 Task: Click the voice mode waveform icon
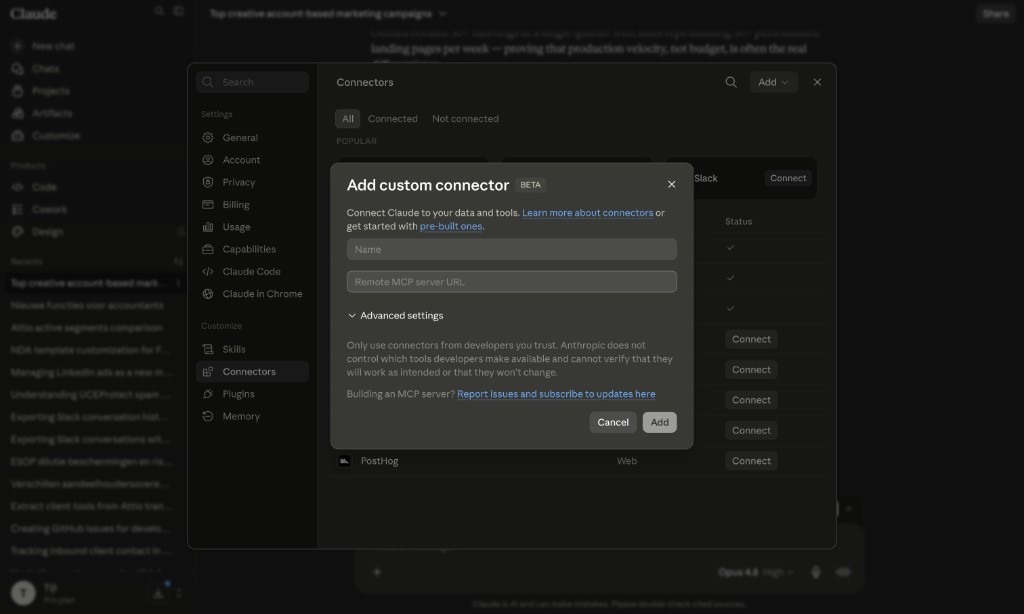pos(843,572)
